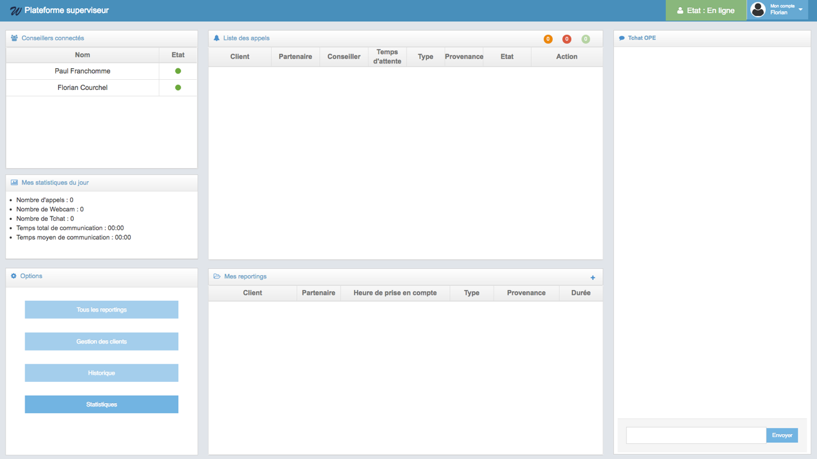Click the Plateforme superviseur logo icon
817x459 pixels.
(x=15, y=11)
